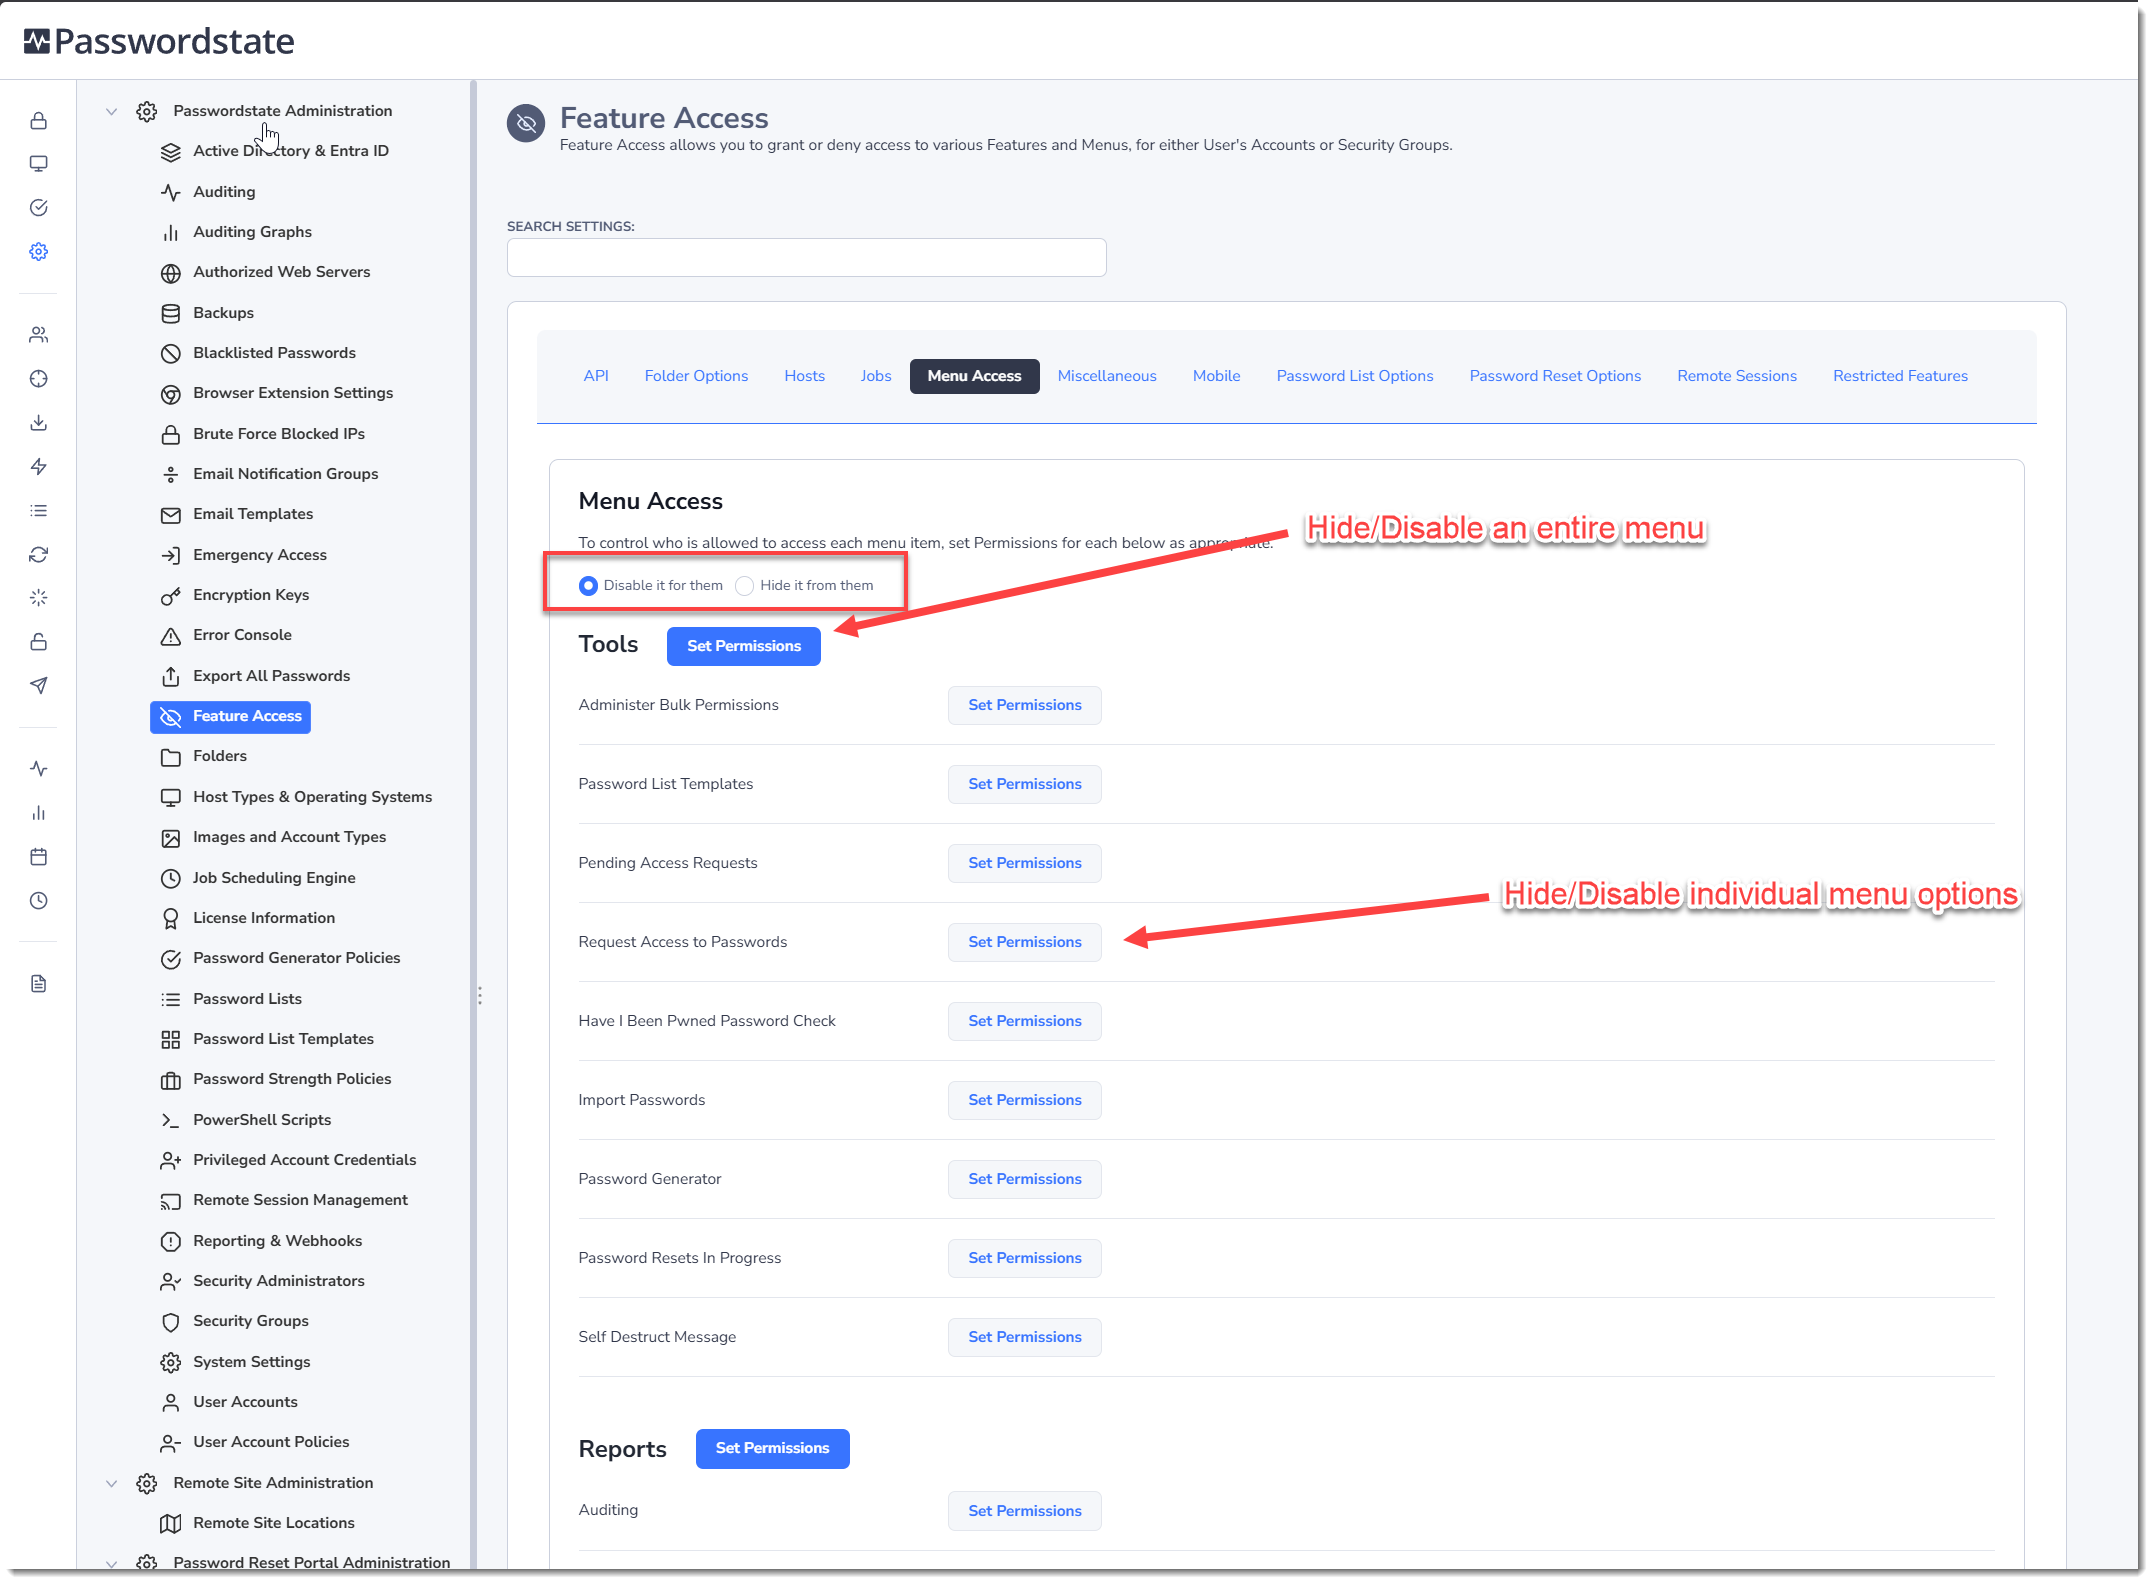This screenshot has height=1584, width=2153.
Task: Click the License Information award icon
Action: [x=171, y=919]
